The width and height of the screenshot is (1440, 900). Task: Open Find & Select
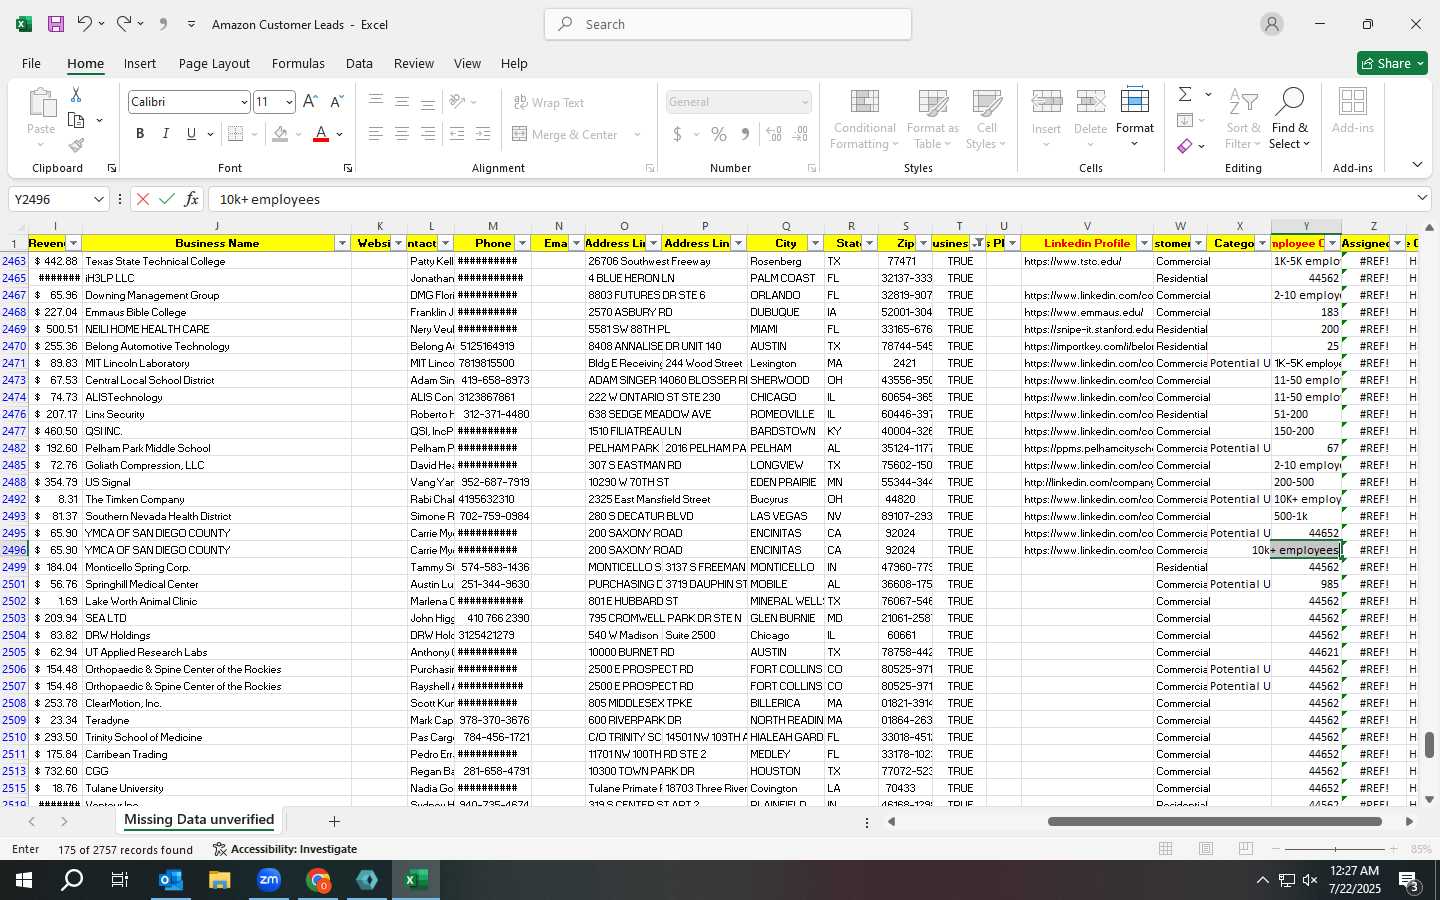click(x=1290, y=119)
